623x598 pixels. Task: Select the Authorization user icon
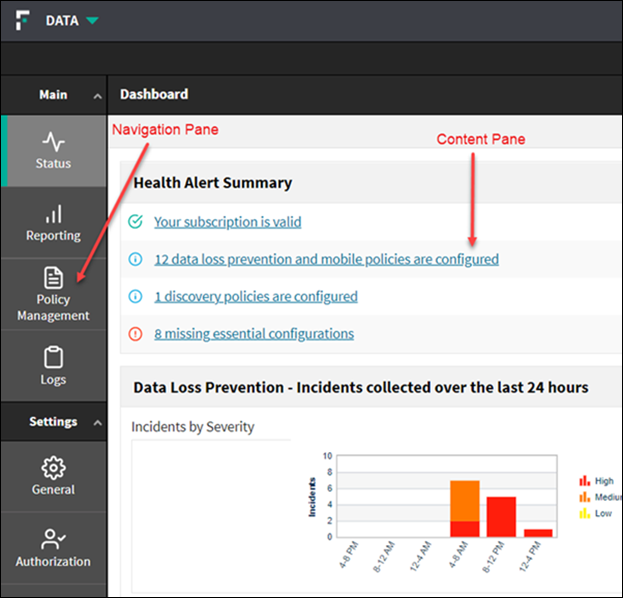[x=53, y=539]
